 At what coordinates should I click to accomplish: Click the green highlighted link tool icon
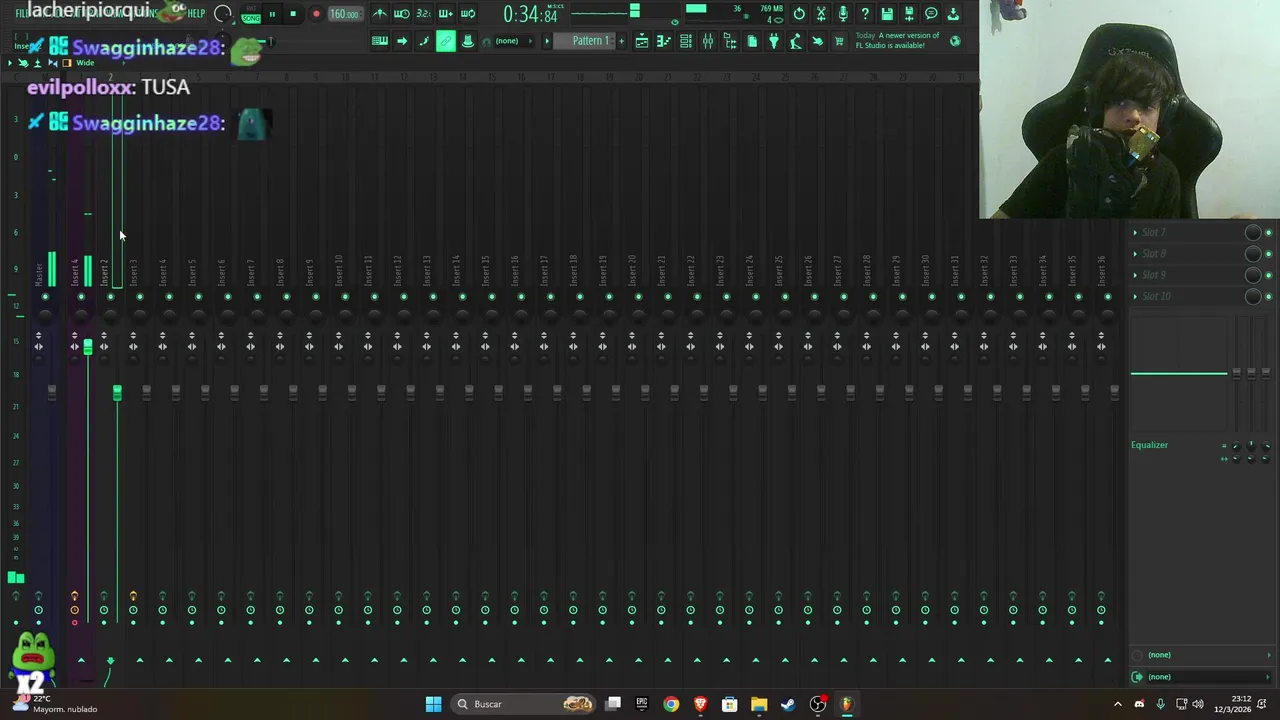click(x=446, y=41)
